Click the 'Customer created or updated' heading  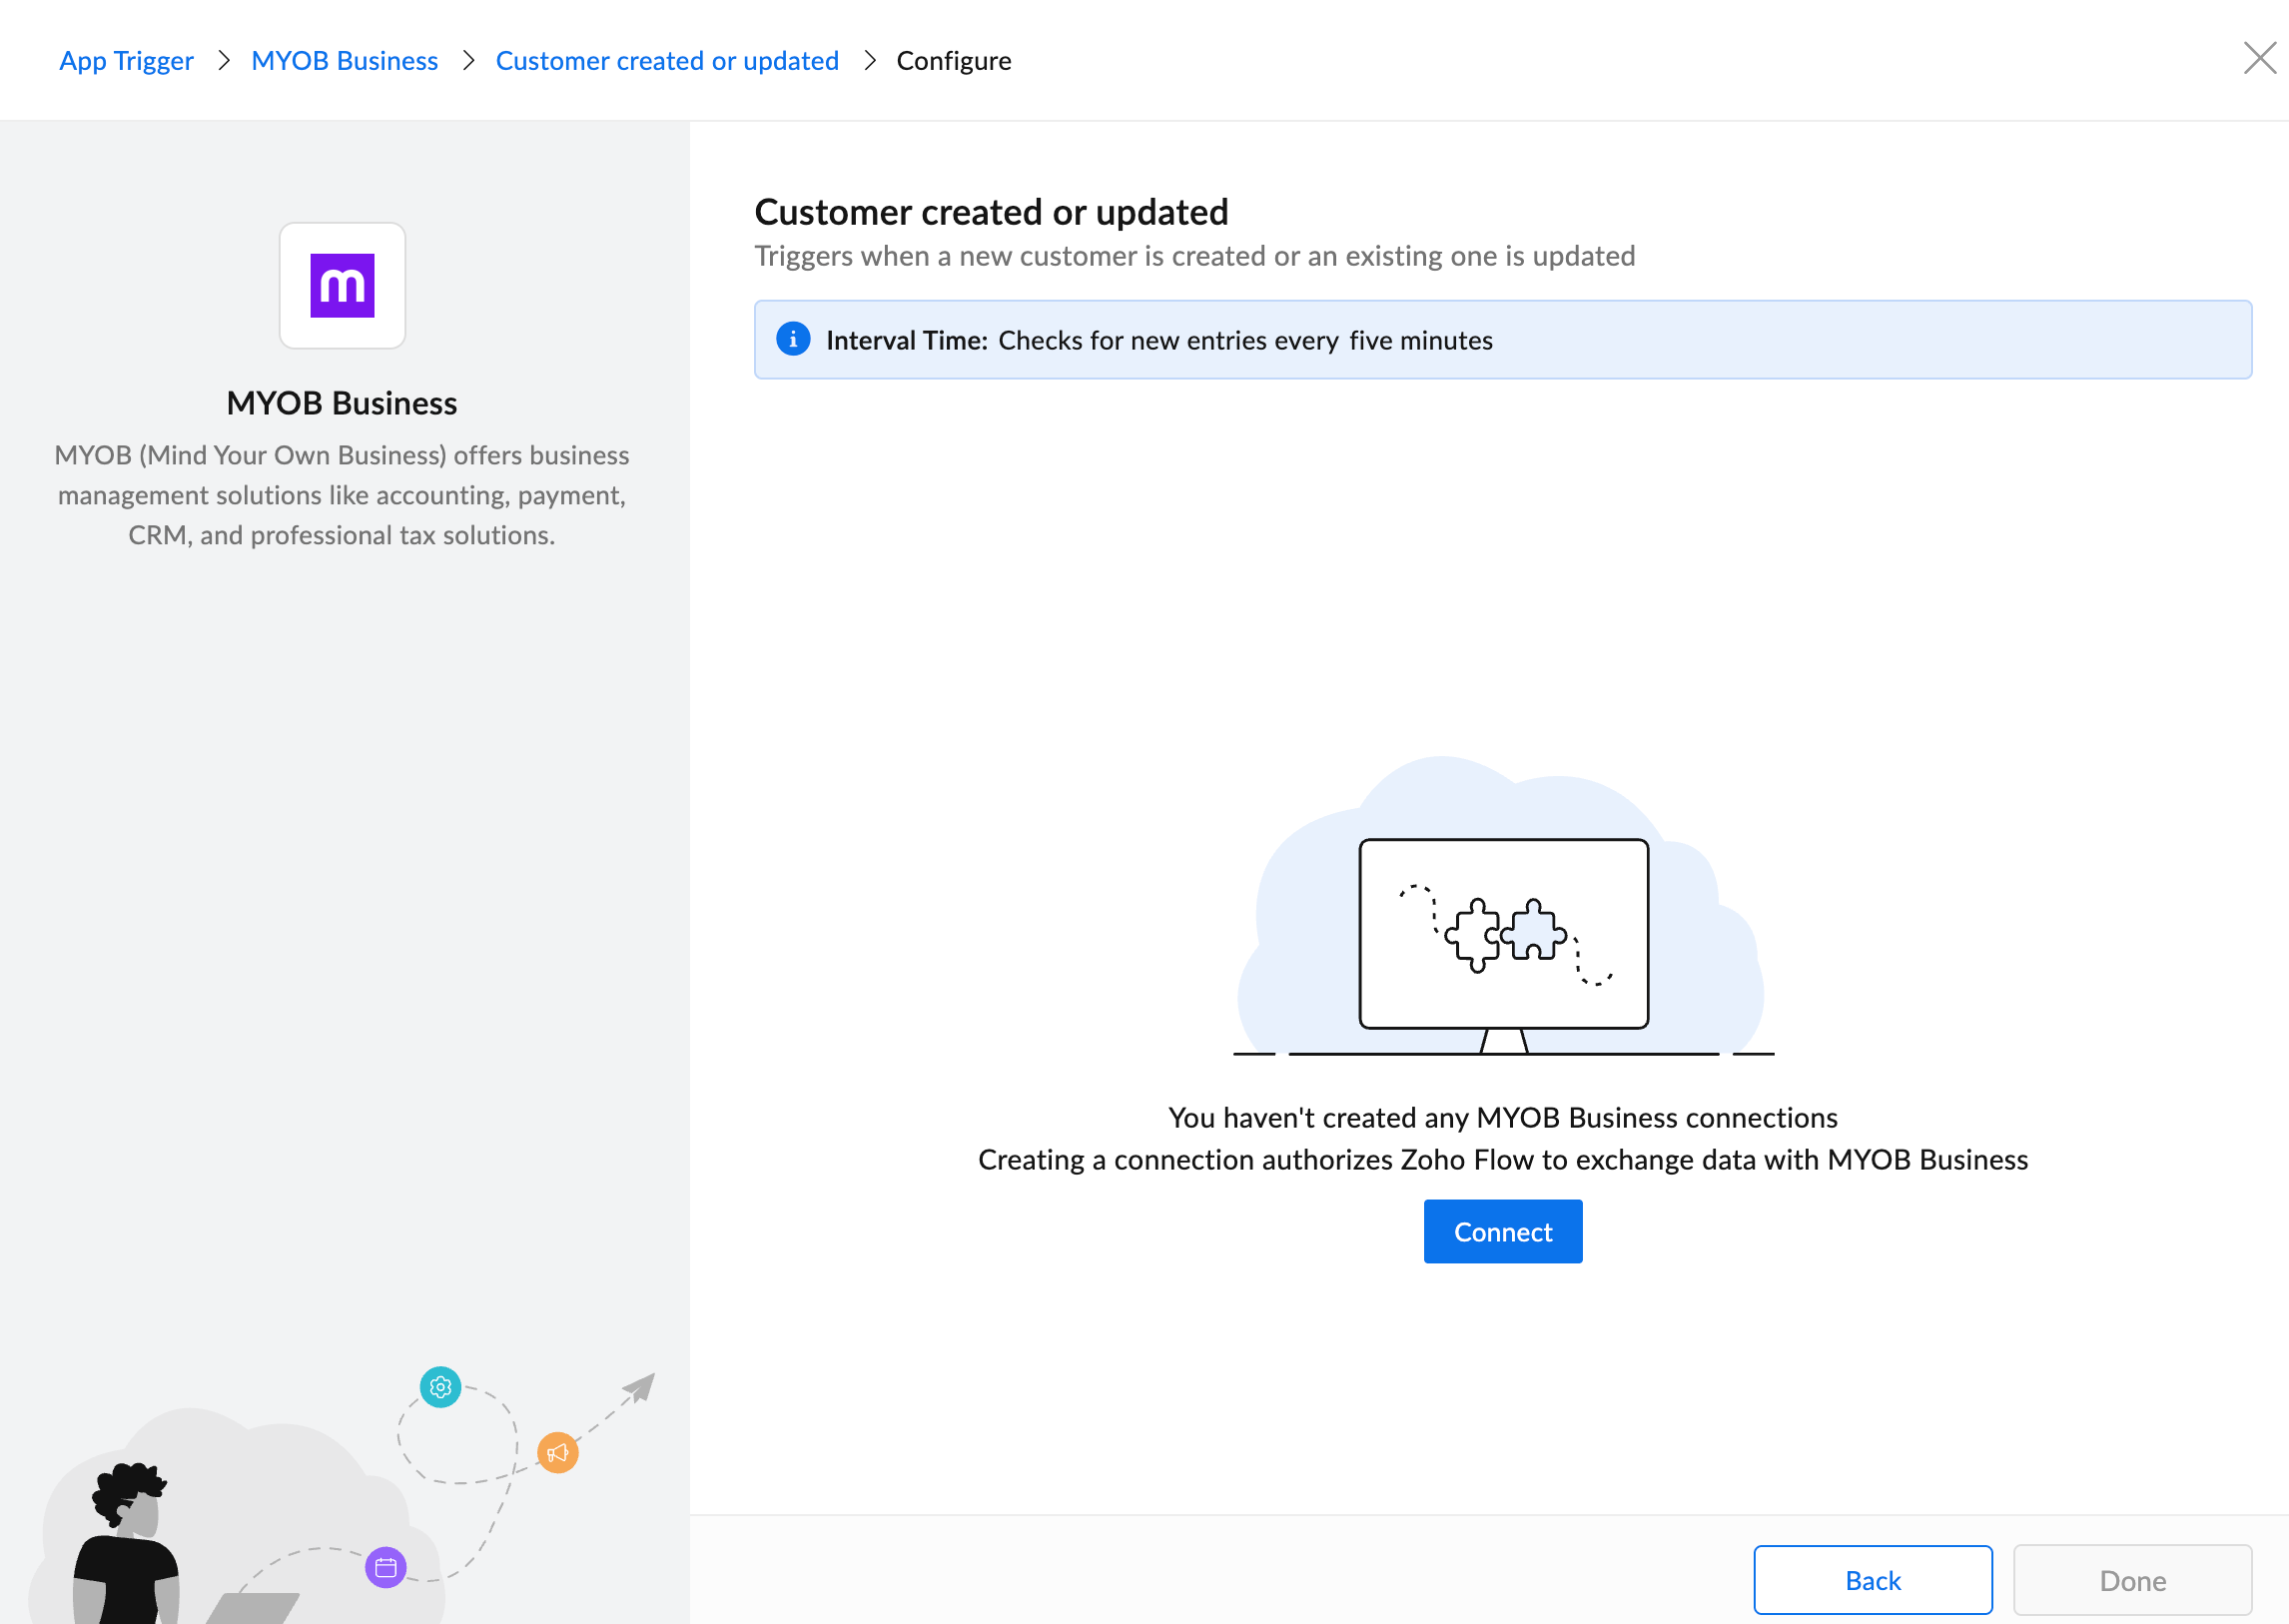click(x=991, y=212)
